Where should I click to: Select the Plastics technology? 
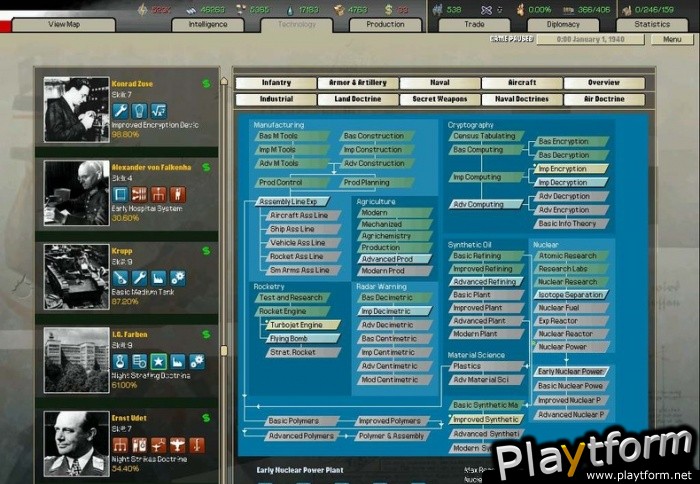coord(486,366)
